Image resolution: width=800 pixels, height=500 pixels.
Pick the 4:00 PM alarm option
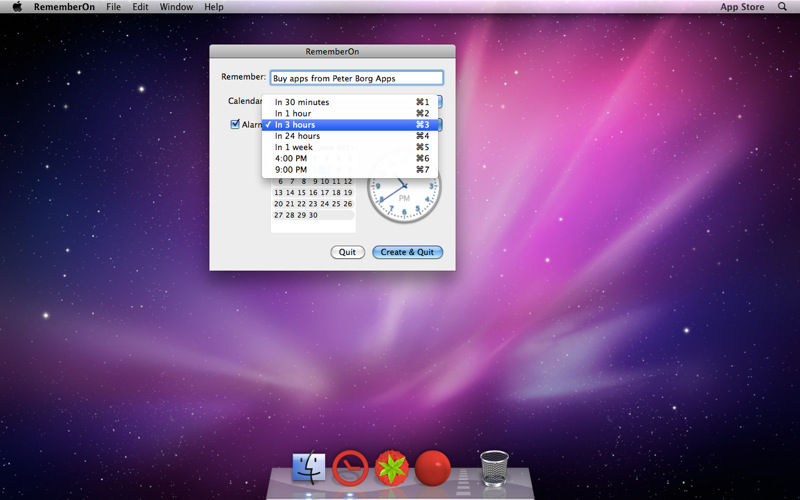350,158
